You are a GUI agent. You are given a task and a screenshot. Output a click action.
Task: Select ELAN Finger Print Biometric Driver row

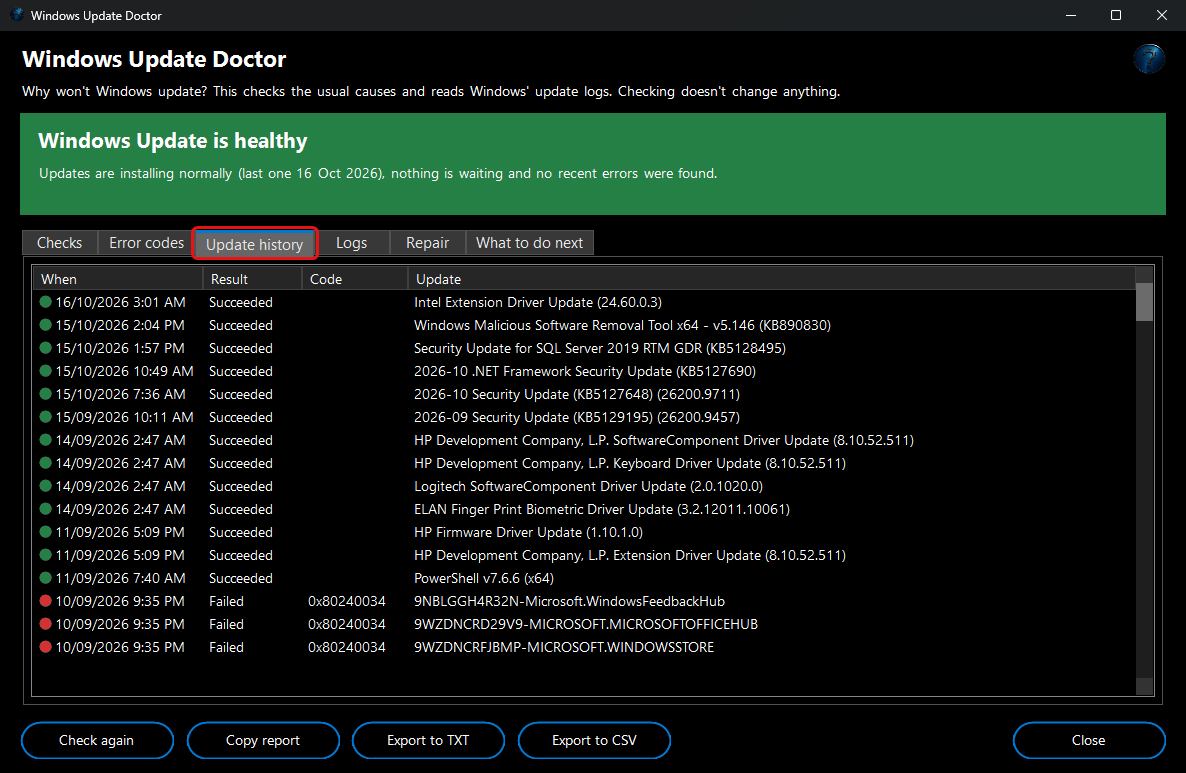584,509
